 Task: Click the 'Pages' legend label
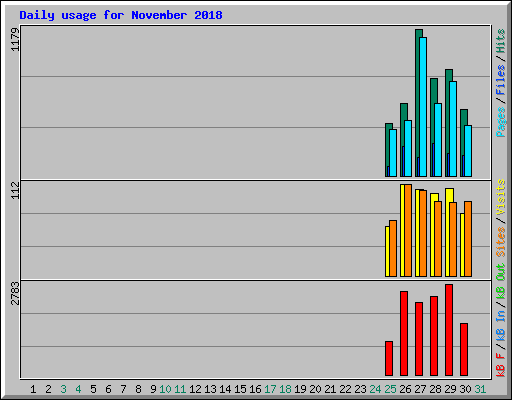tap(501, 122)
